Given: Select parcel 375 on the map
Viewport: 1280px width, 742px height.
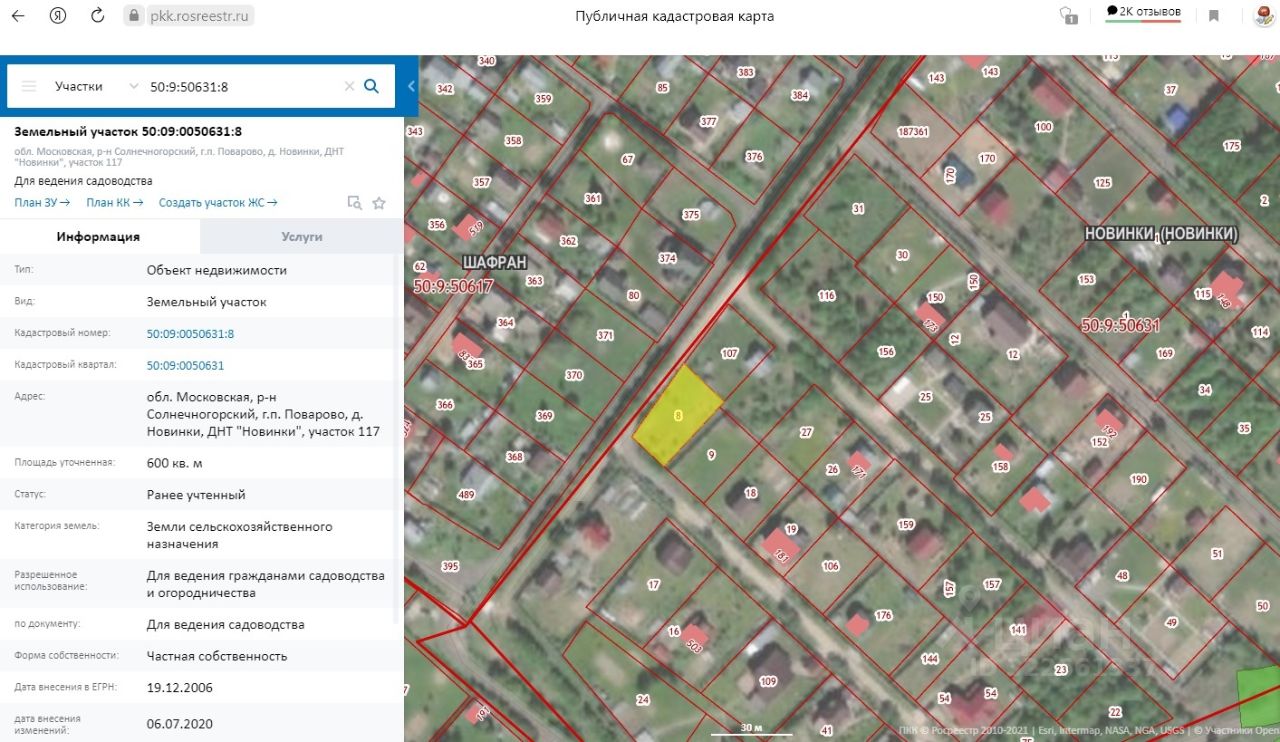Looking at the screenshot, I should (691, 214).
